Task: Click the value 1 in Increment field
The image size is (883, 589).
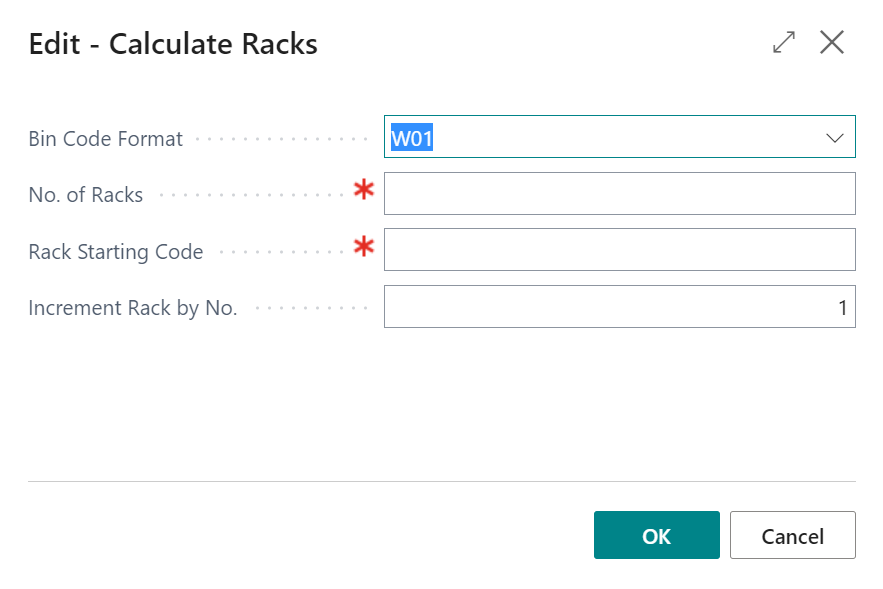Action: point(842,307)
